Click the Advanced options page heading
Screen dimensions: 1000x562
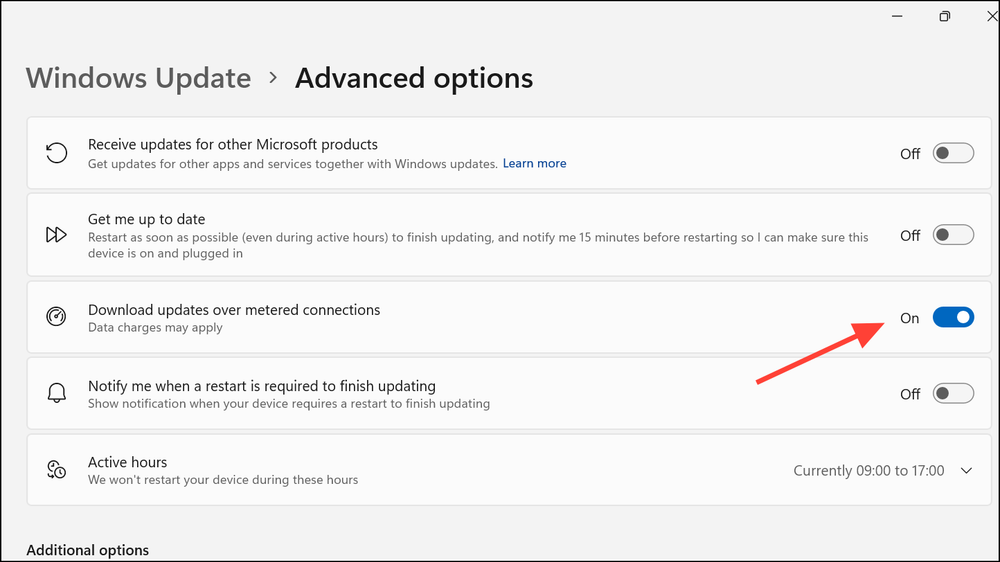tap(413, 78)
